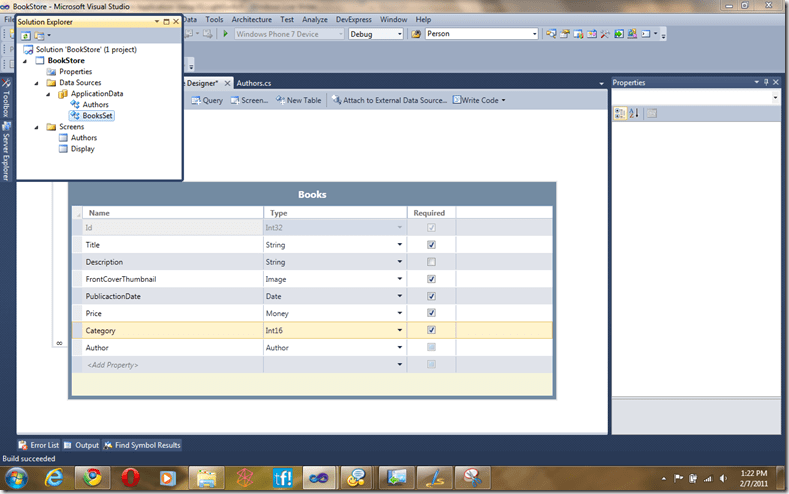
Task: Open the Type dropdown for Category
Action: coord(399,330)
